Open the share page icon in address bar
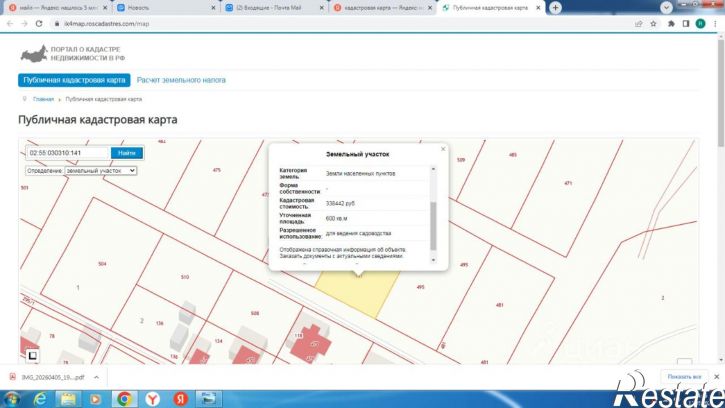The height and width of the screenshot is (408, 725). 639,24
